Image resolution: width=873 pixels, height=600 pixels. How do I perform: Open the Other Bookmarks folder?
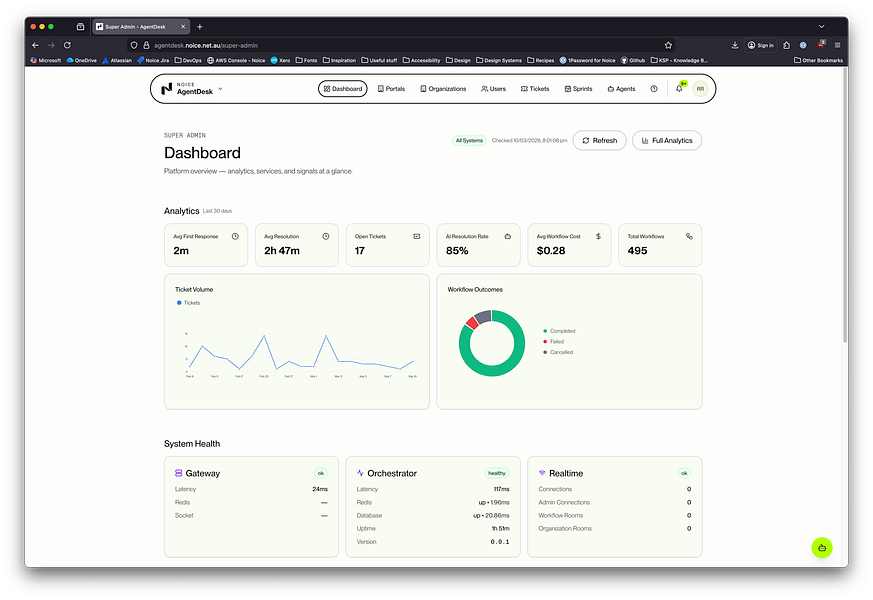818,60
